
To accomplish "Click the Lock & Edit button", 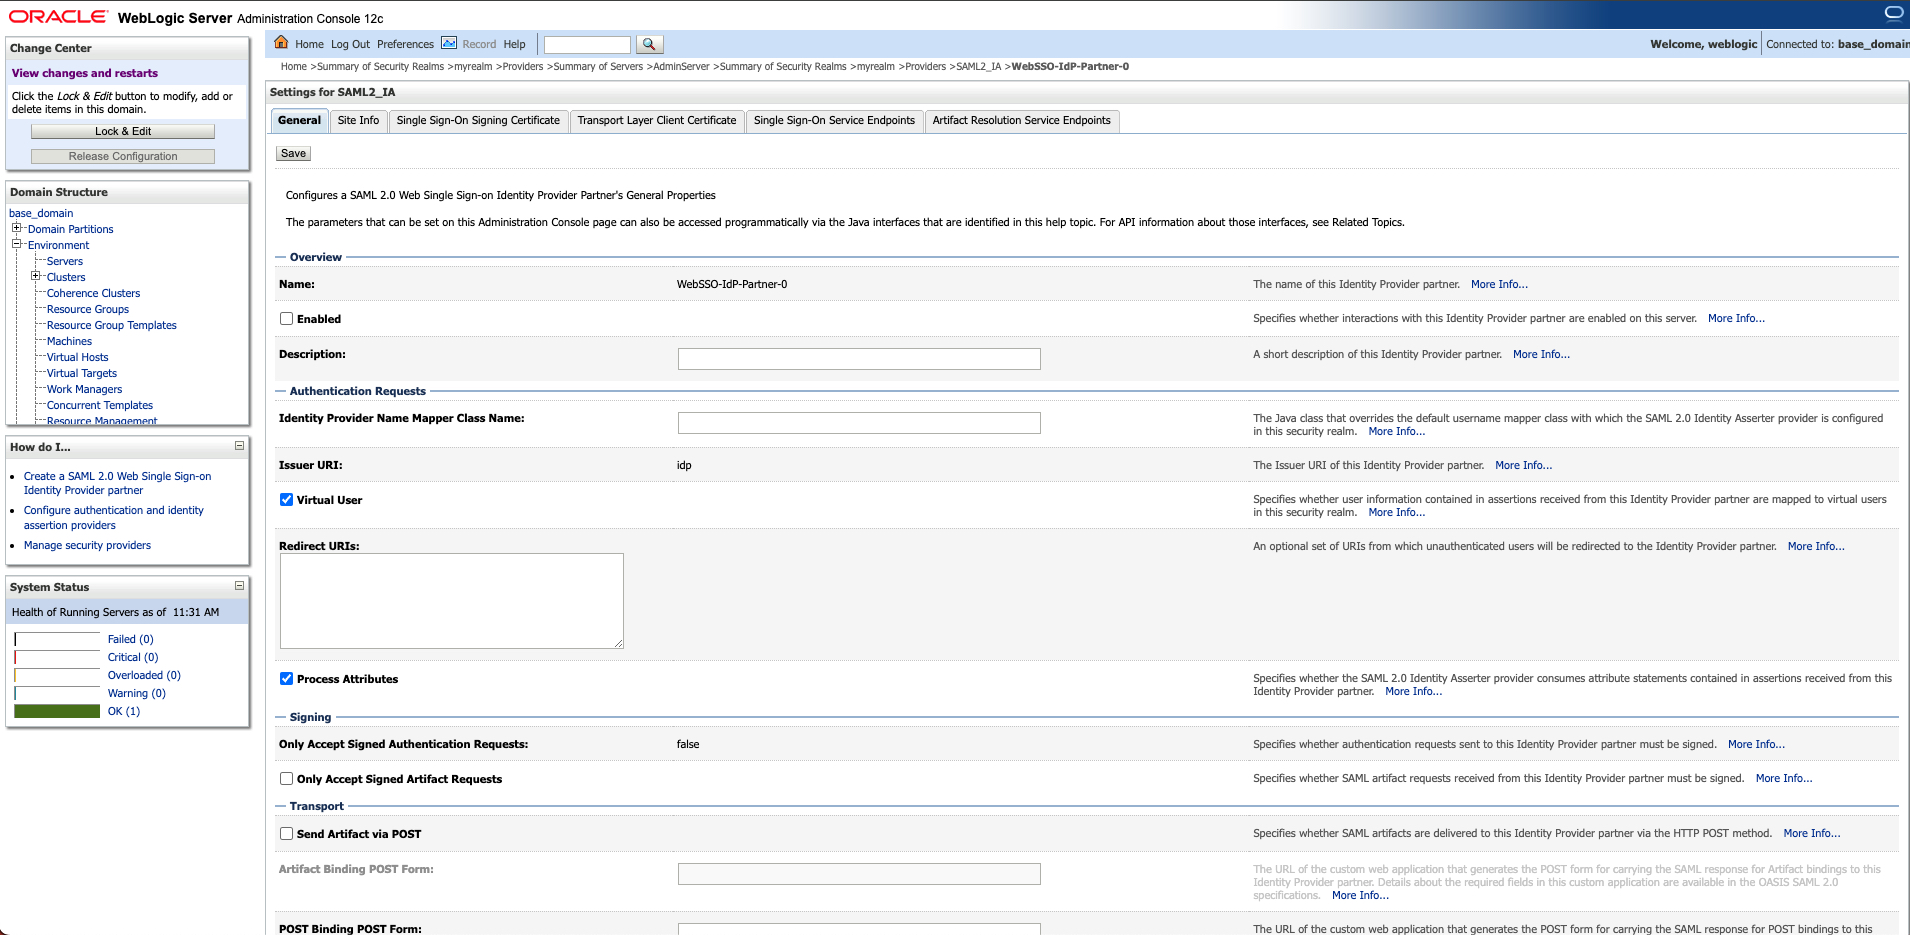I will pyautogui.click(x=123, y=132).
